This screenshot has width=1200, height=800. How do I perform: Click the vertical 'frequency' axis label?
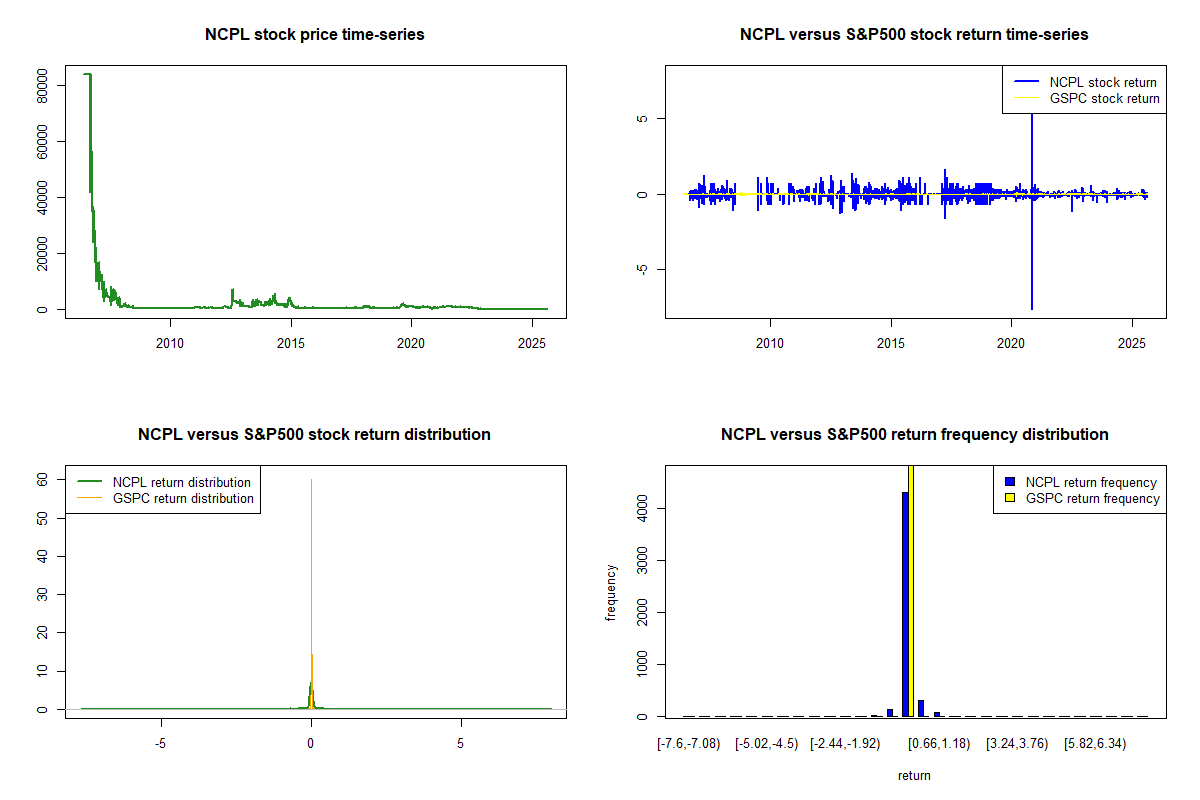point(611,592)
